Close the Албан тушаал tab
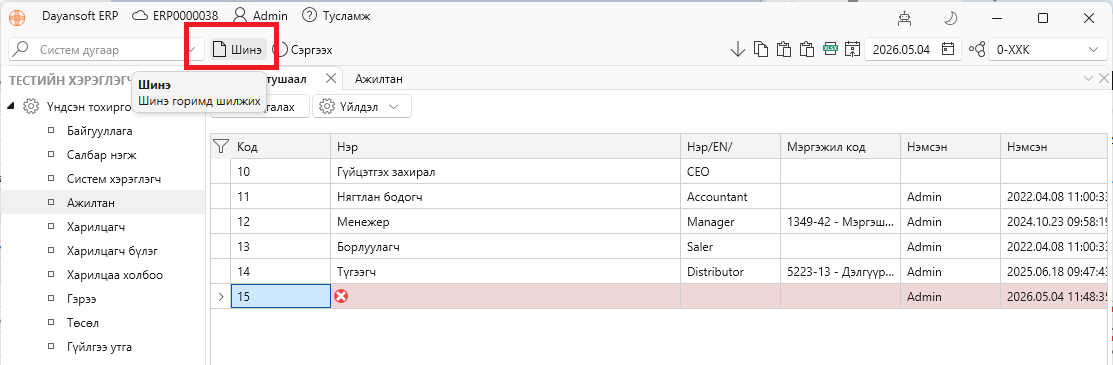1113x365 pixels. (330, 78)
